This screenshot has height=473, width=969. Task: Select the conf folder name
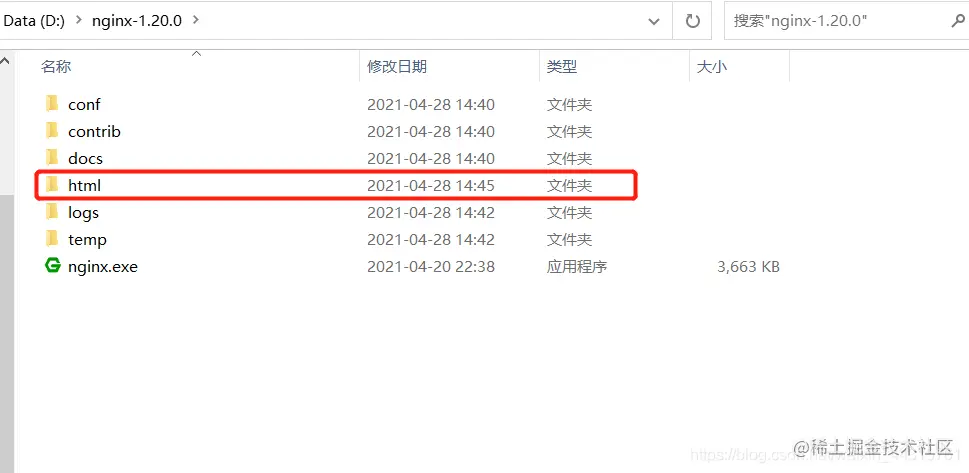[84, 104]
